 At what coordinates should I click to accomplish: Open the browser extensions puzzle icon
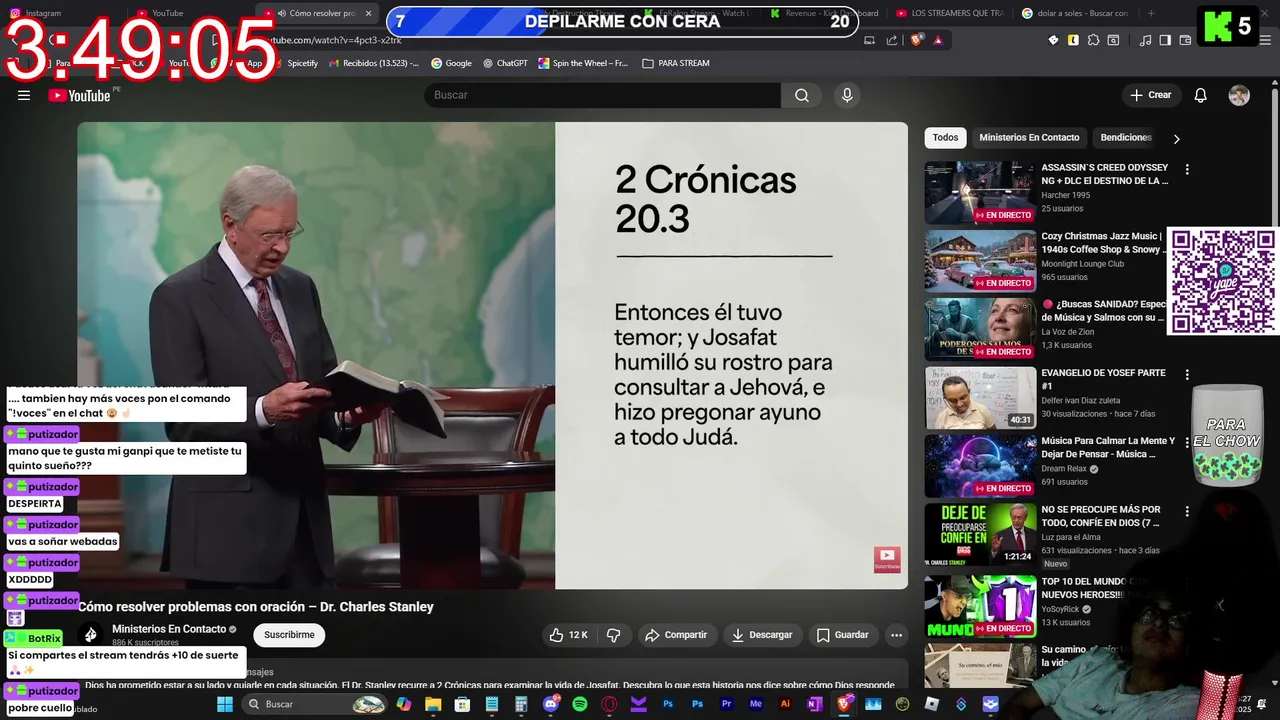point(1093,40)
